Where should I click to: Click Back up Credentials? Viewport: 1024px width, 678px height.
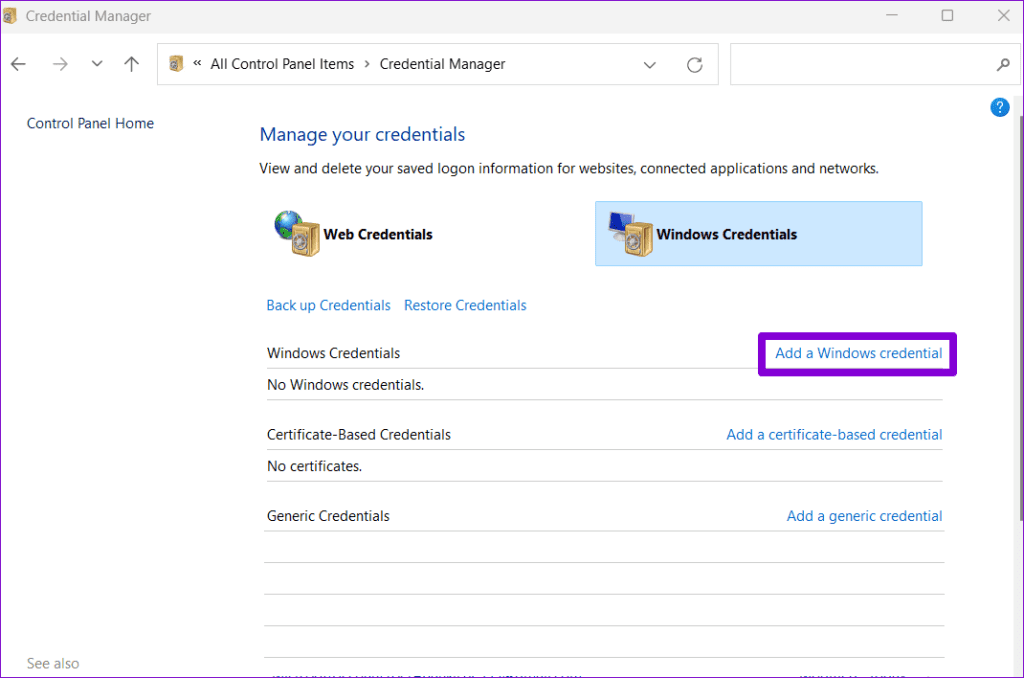pyautogui.click(x=328, y=305)
